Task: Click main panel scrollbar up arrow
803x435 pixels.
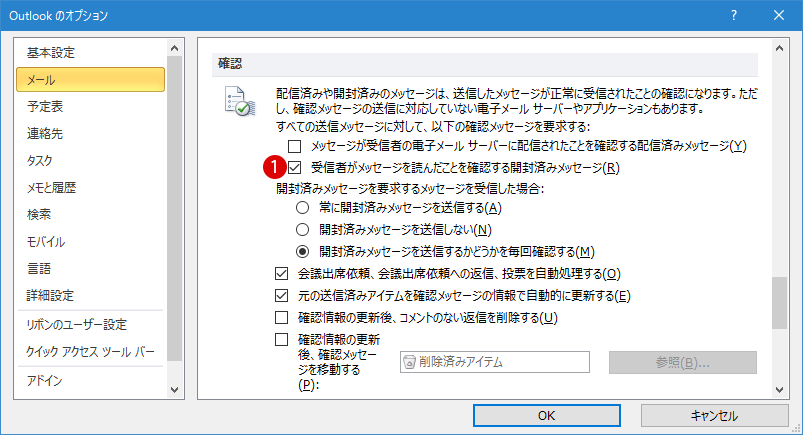Action: click(x=779, y=48)
